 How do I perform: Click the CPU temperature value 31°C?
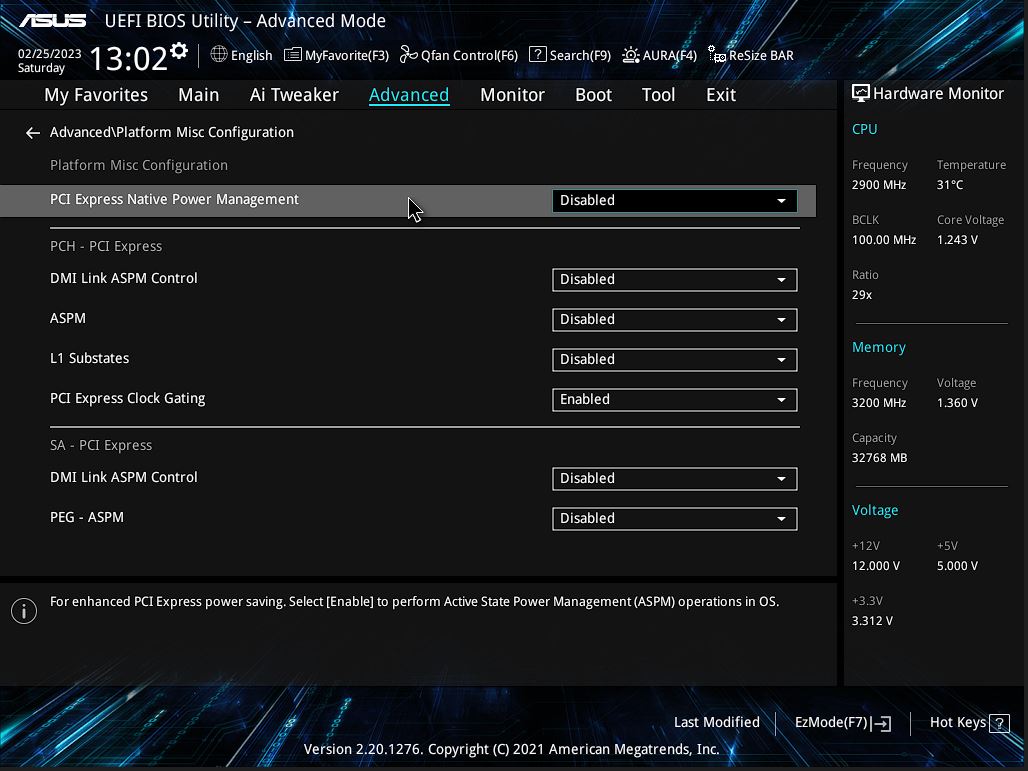point(950,185)
